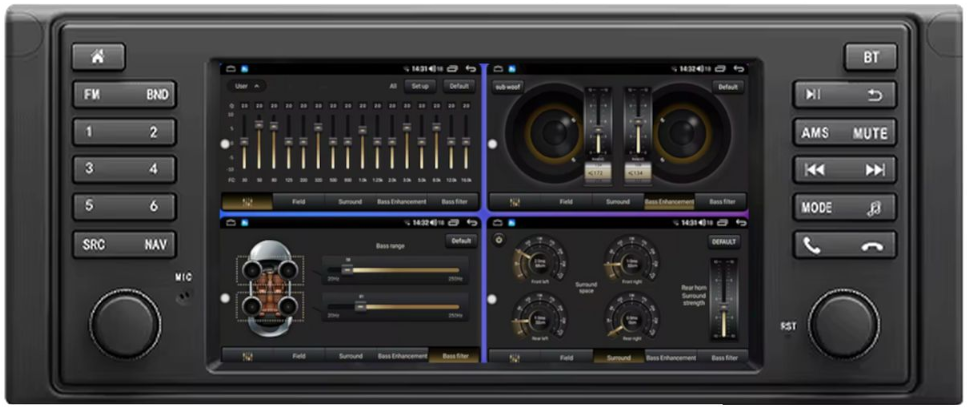Hang up using the end call button
The width and height of the screenshot is (968, 409).
872,245
